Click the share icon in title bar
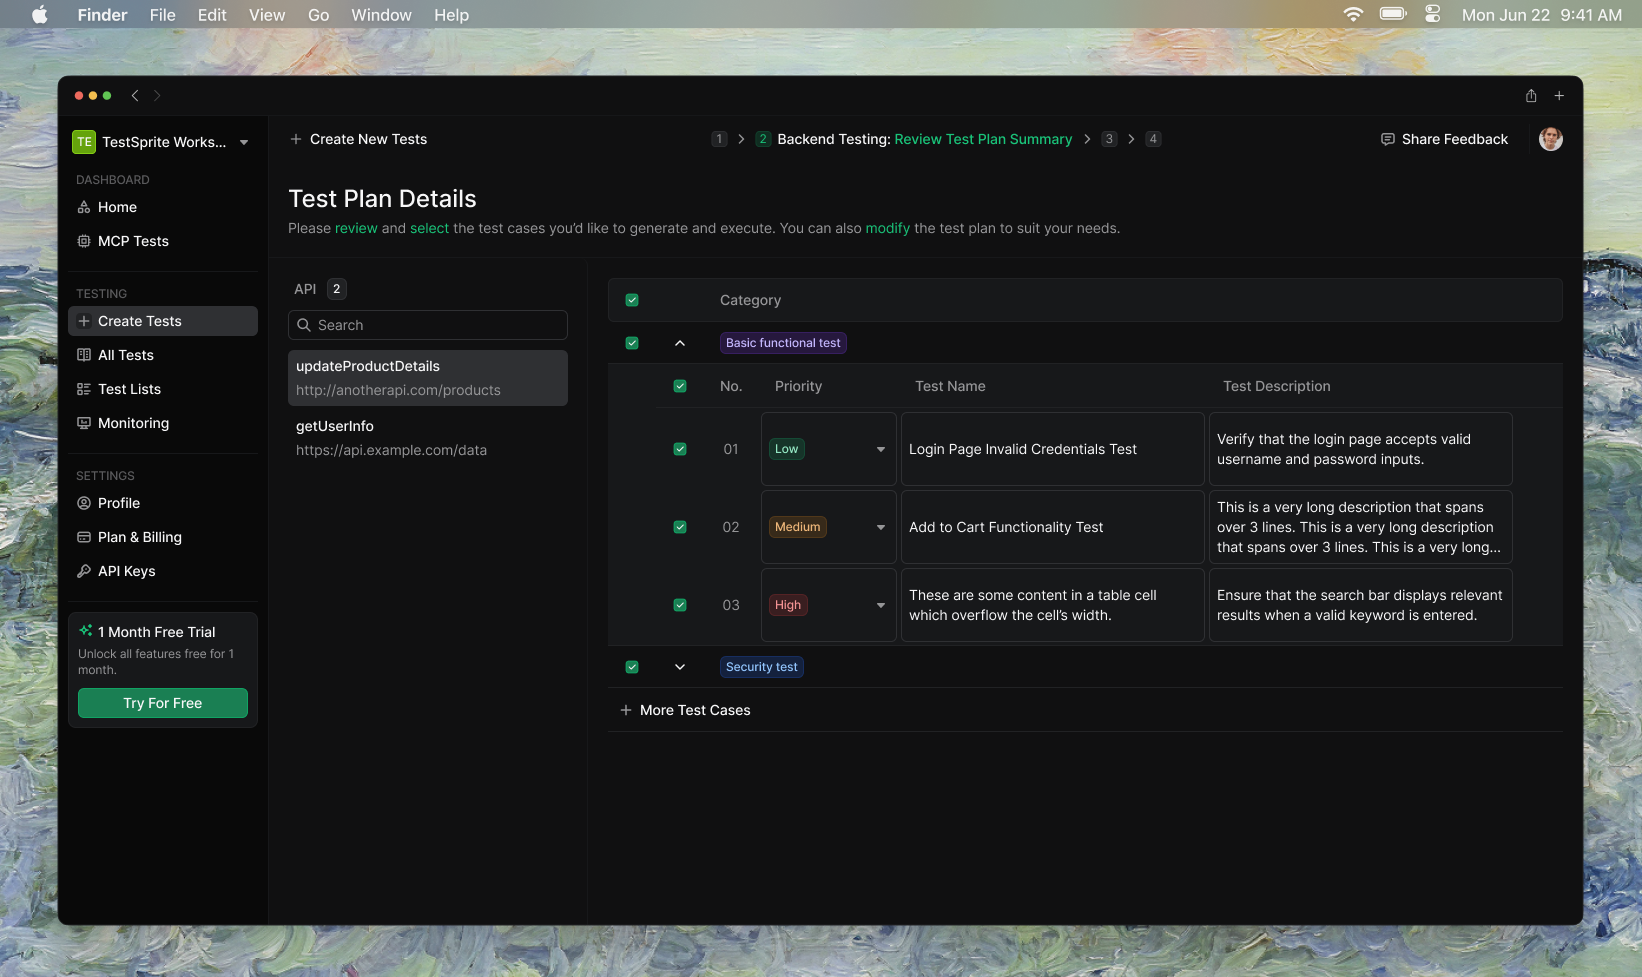1642x977 pixels. 1531,96
